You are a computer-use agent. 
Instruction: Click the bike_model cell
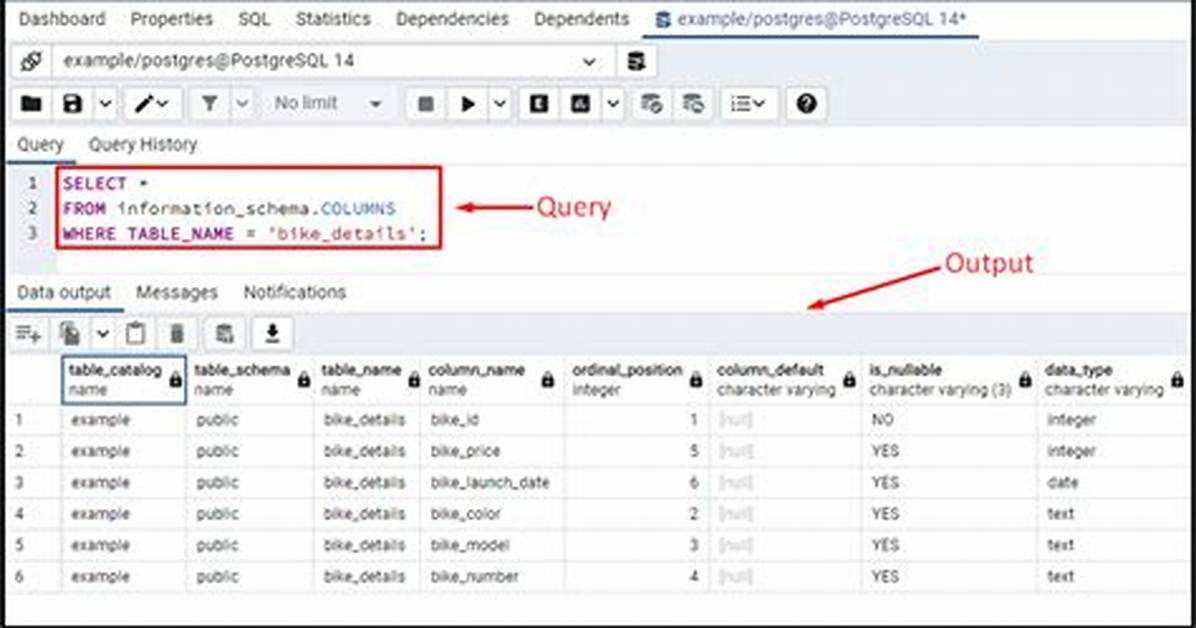[x=492, y=545]
